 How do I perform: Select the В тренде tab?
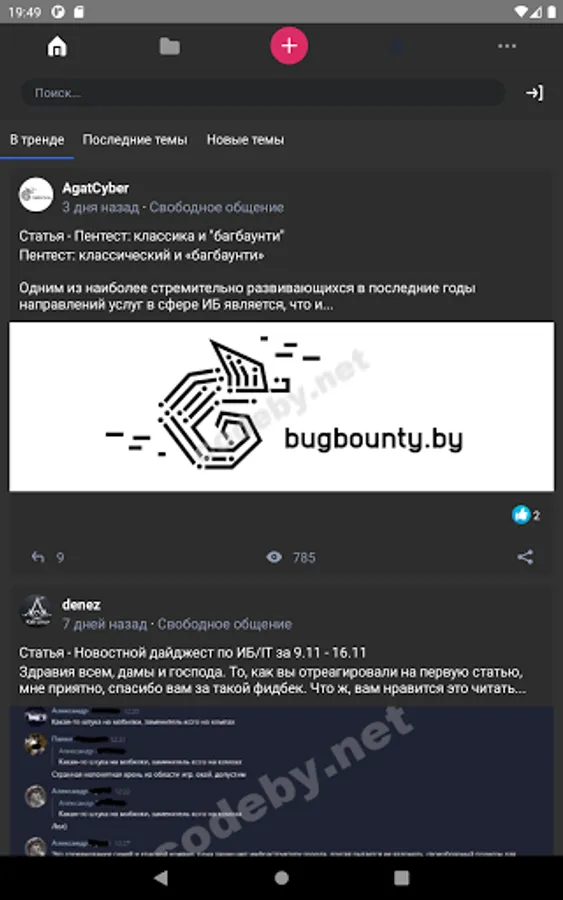pos(37,139)
